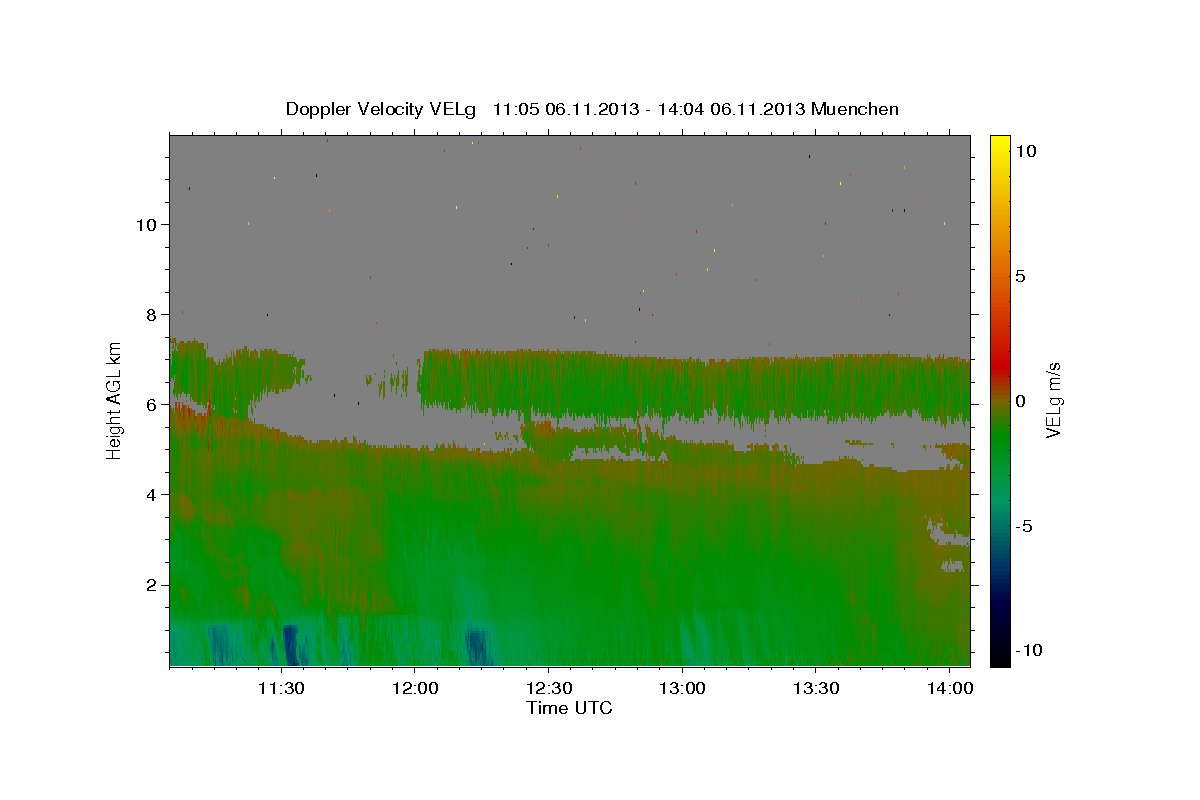
Task: Click the plot title 'Doppler Velocity VELg'
Action: 382,109
